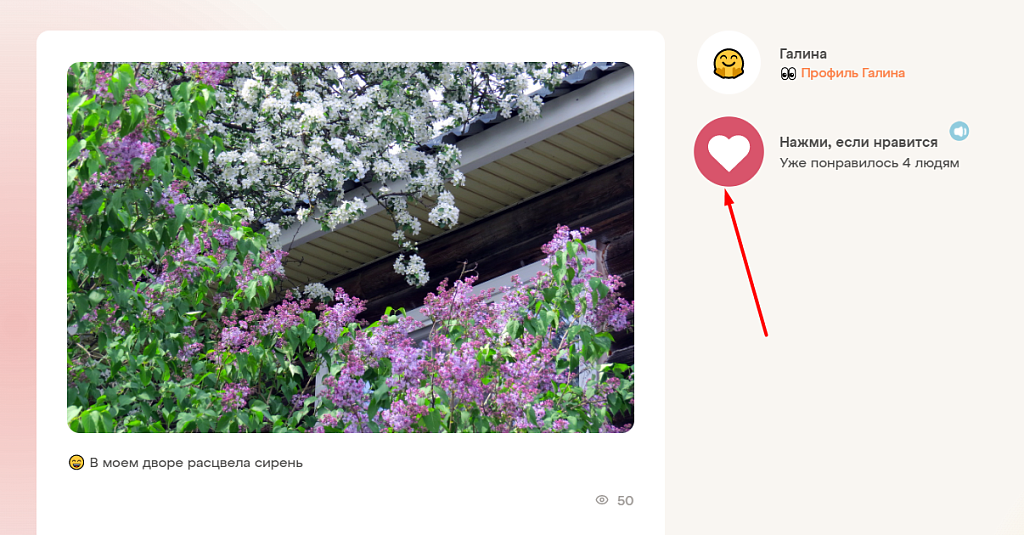Screen dimensions: 1024x535
Task: Open Галина's hugging emoji avatar
Action: tap(729, 63)
